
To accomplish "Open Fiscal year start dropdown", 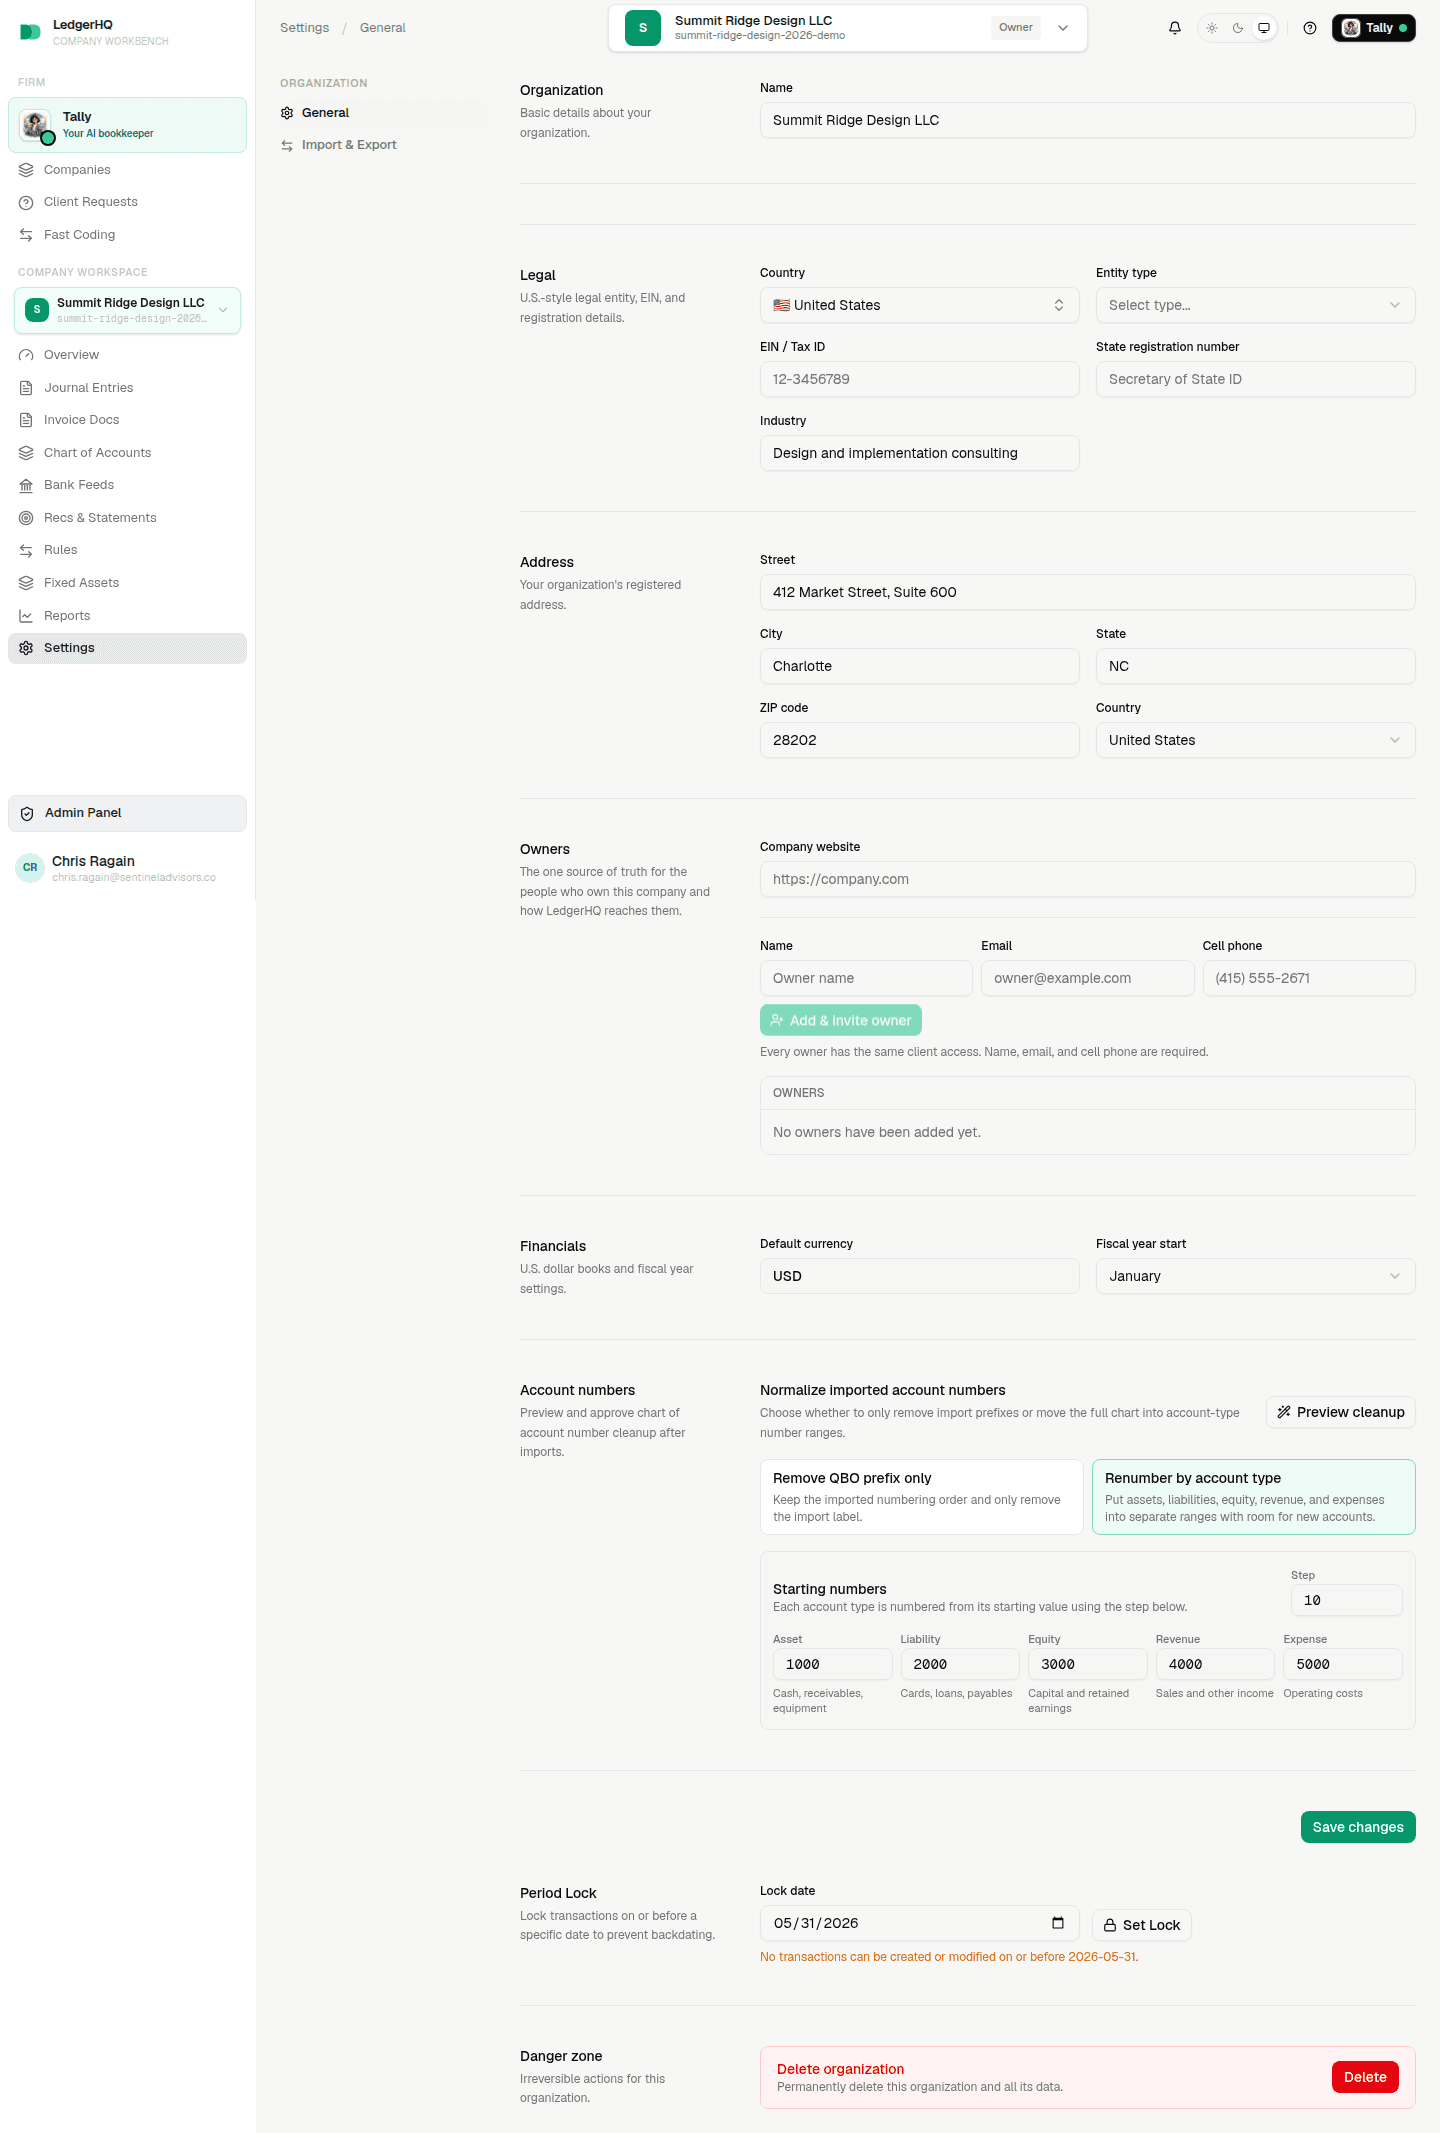I will 1255,1276.
